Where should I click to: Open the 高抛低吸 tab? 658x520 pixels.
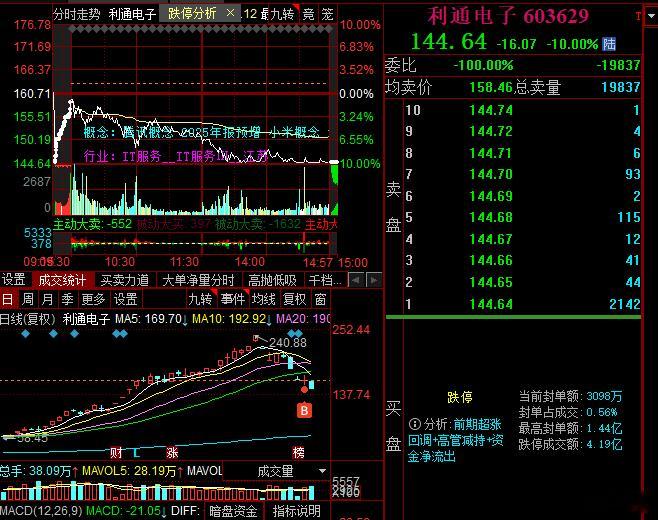point(272,280)
